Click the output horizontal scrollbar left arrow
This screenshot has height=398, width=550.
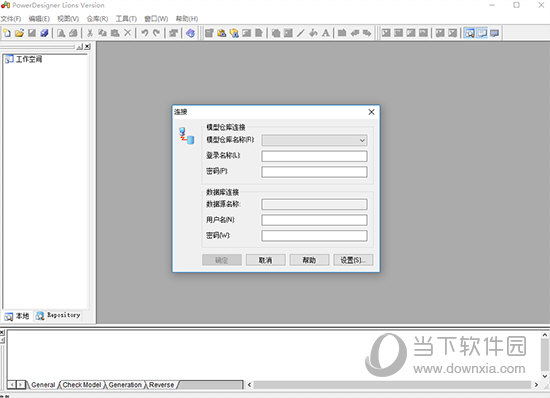pyautogui.click(x=249, y=385)
